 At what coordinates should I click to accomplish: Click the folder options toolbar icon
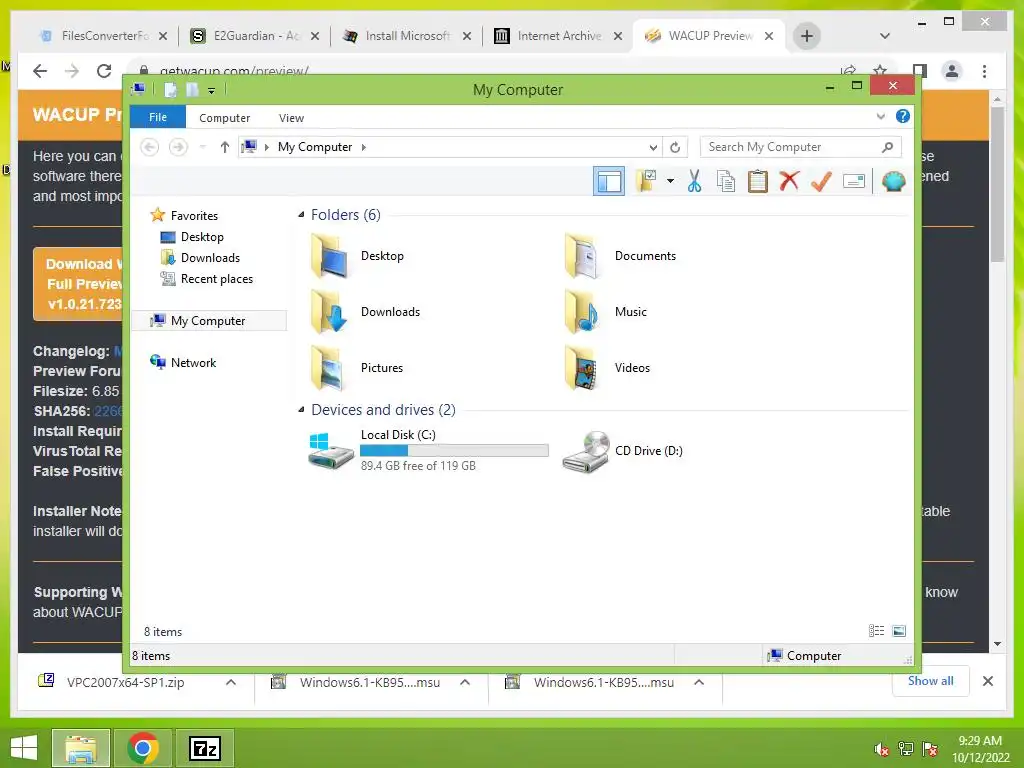click(x=647, y=181)
